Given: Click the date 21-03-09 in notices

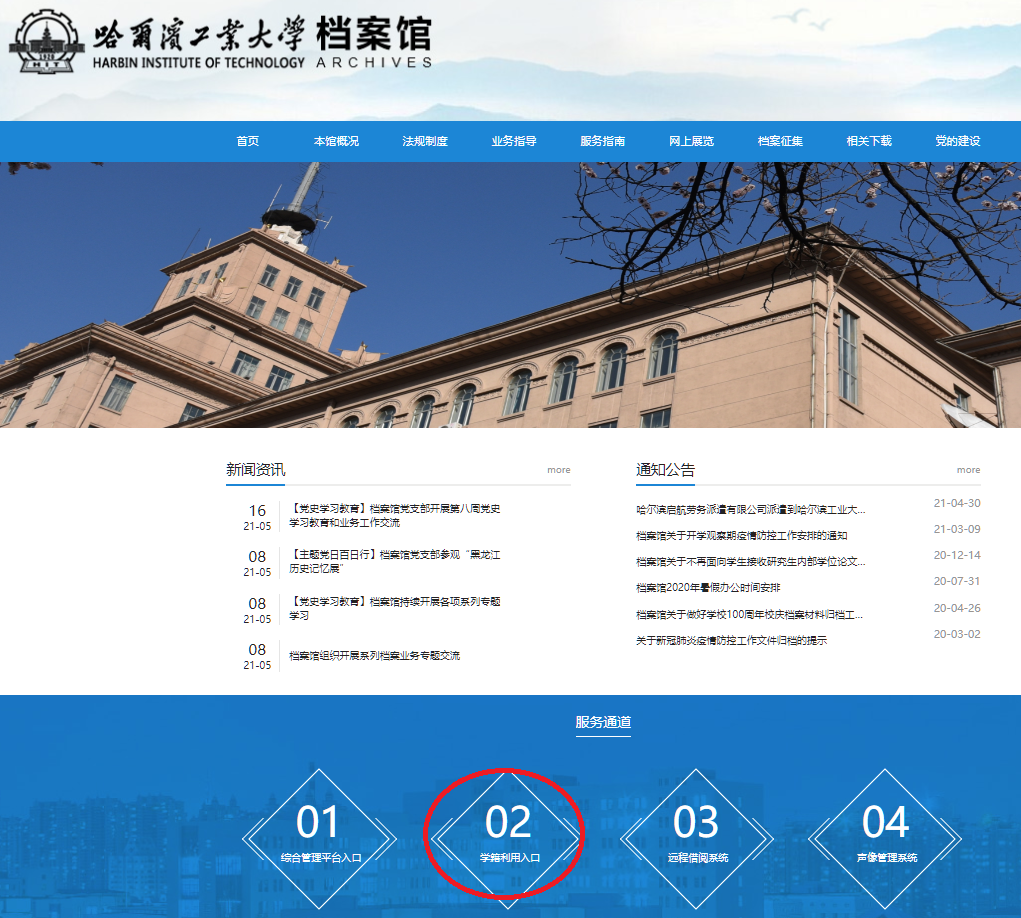Looking at the screenshot, I should pyautogui.click(x=957, y=529).
